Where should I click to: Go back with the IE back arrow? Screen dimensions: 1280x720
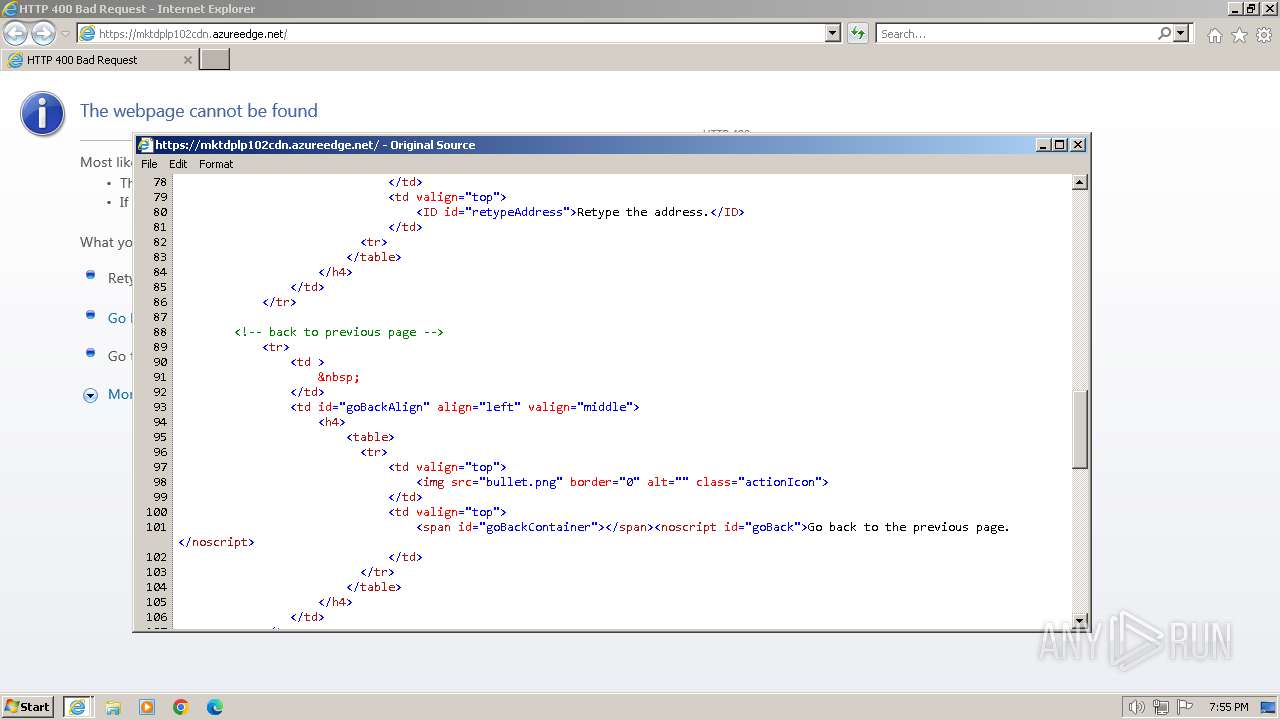pyautogui.click(x=16, y=34)
